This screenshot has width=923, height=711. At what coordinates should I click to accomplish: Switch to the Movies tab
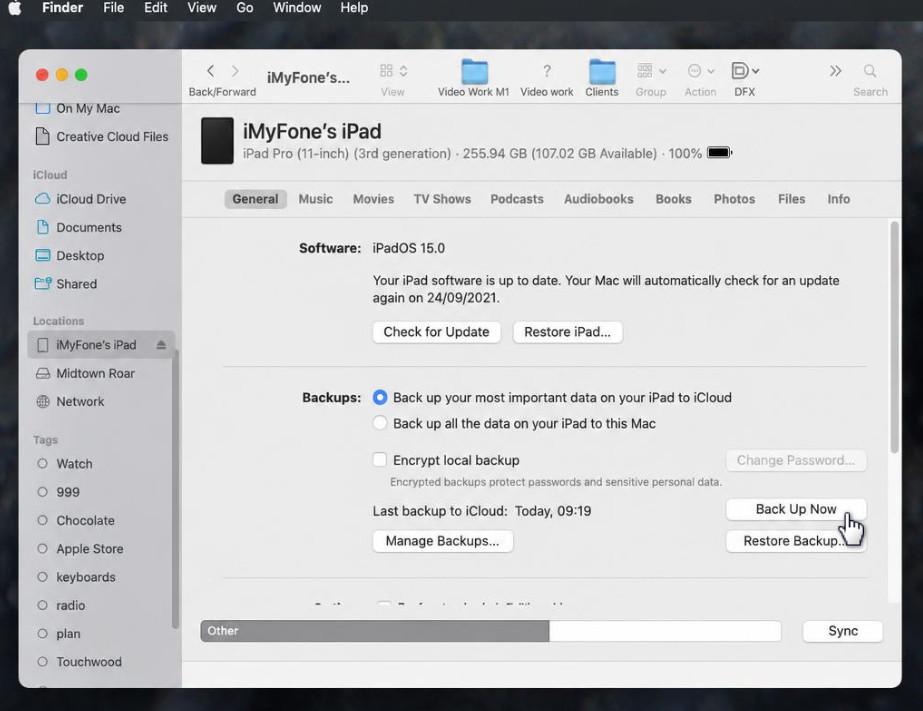point(373,199)
